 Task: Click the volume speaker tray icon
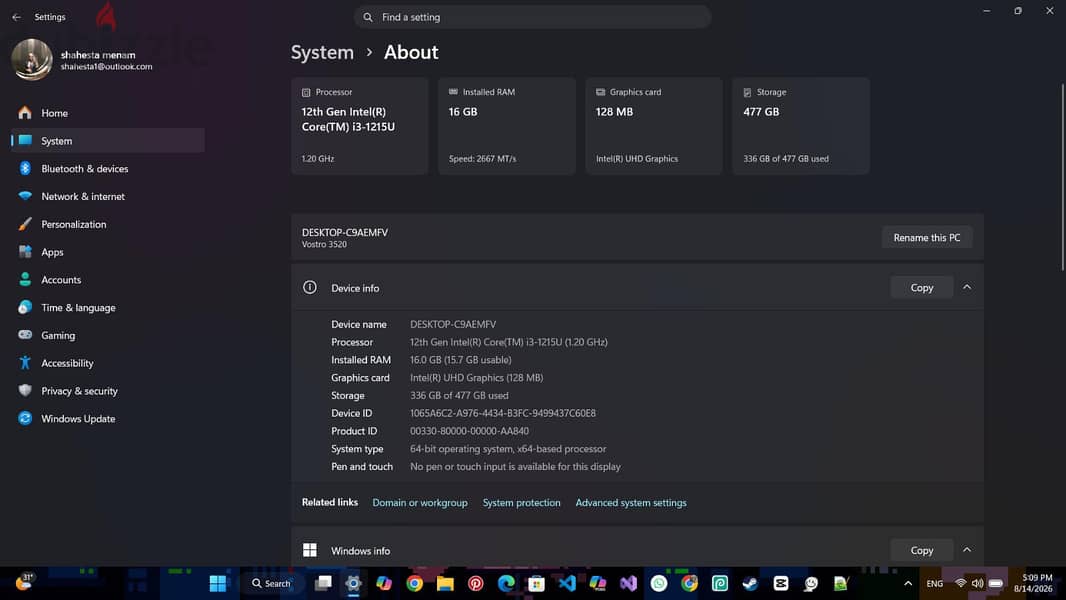pyautogui.click(x=978, y=583)
